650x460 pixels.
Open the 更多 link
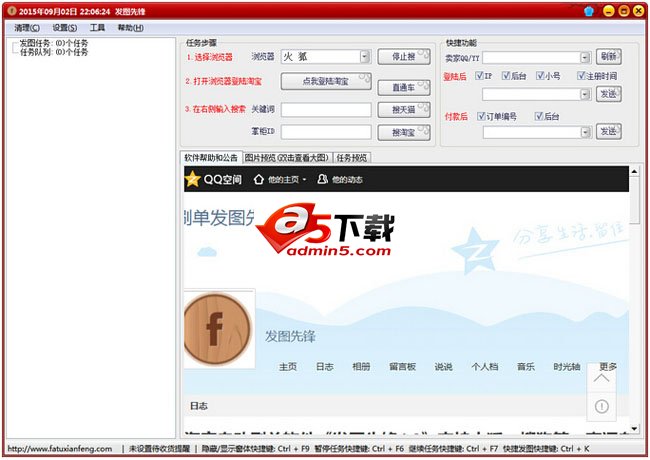point(608,366)
